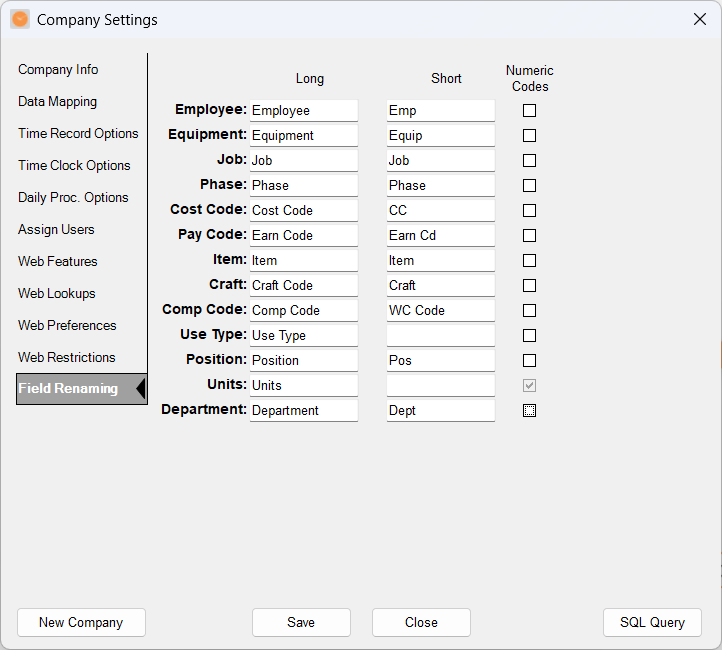Open the Web Features section
This screenshot has width=722, height=650.
(58, 261)
